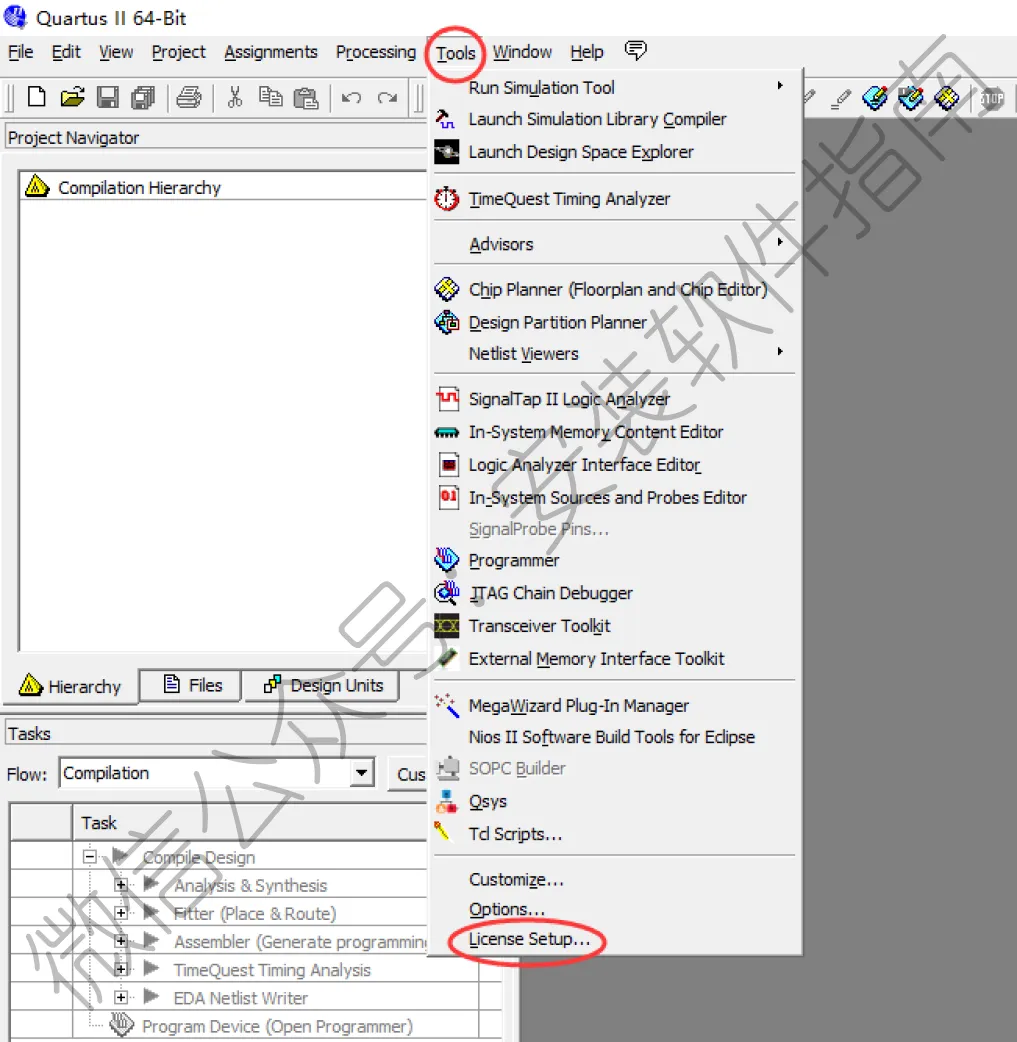The height and width of the screenshot is (1042, 1017).
Task: Click the Launch Design Space Explorer icon
Action: (447, 152)
